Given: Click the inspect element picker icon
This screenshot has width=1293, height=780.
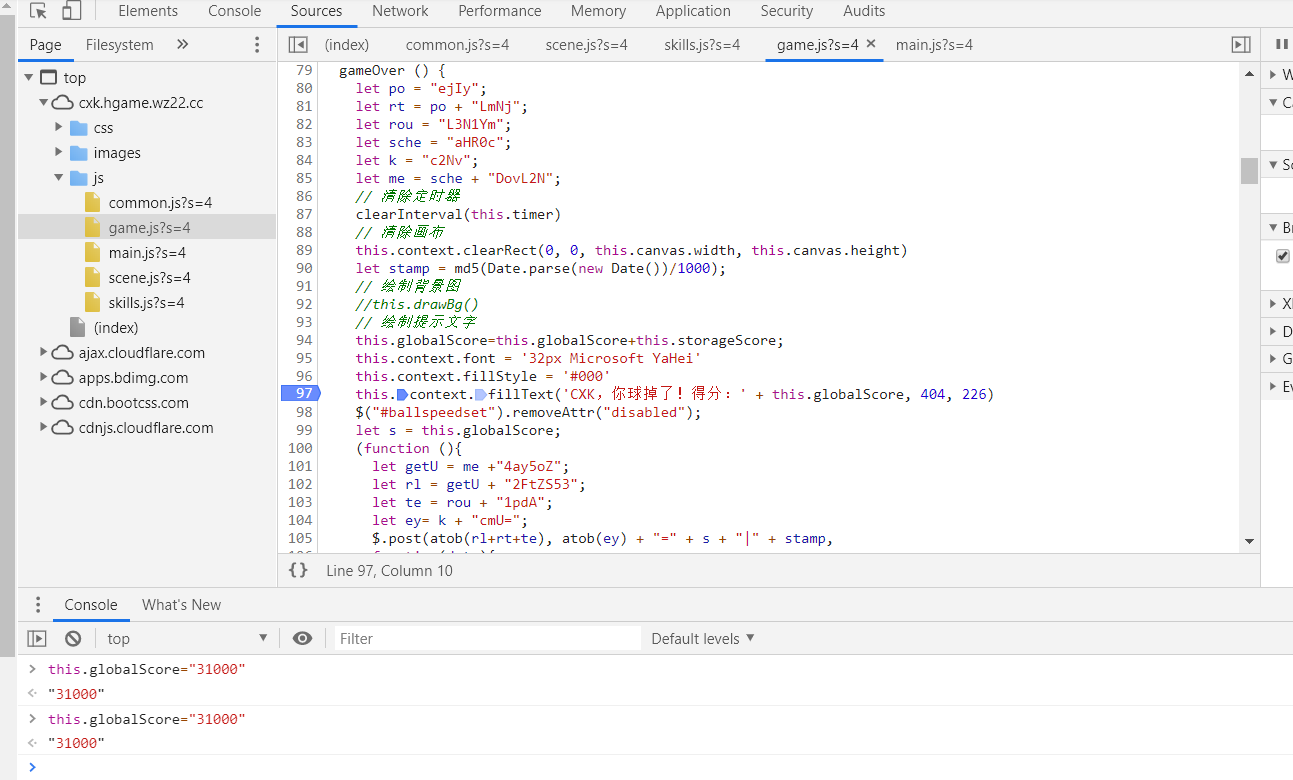Looking at the screenshot, I should pos(39,12).
